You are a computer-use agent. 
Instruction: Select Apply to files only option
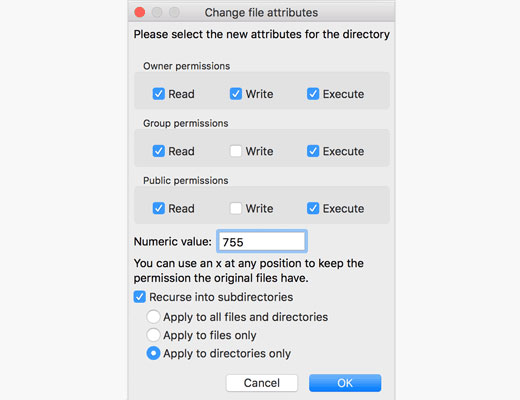[153, 335]
